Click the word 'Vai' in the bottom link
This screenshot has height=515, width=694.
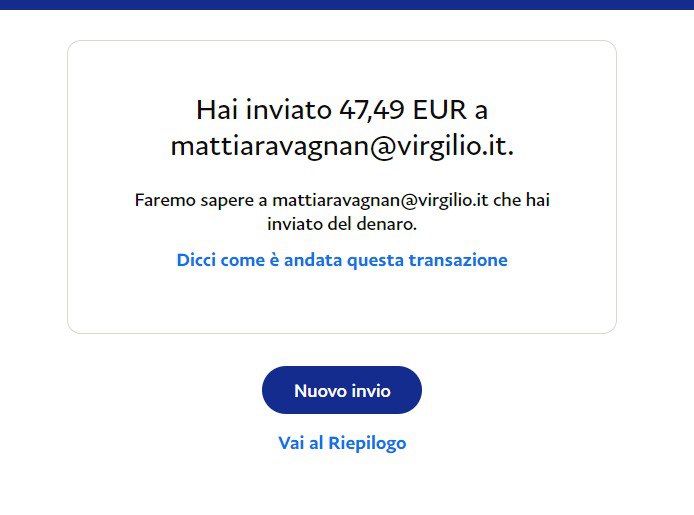click(x=291, y=443)
